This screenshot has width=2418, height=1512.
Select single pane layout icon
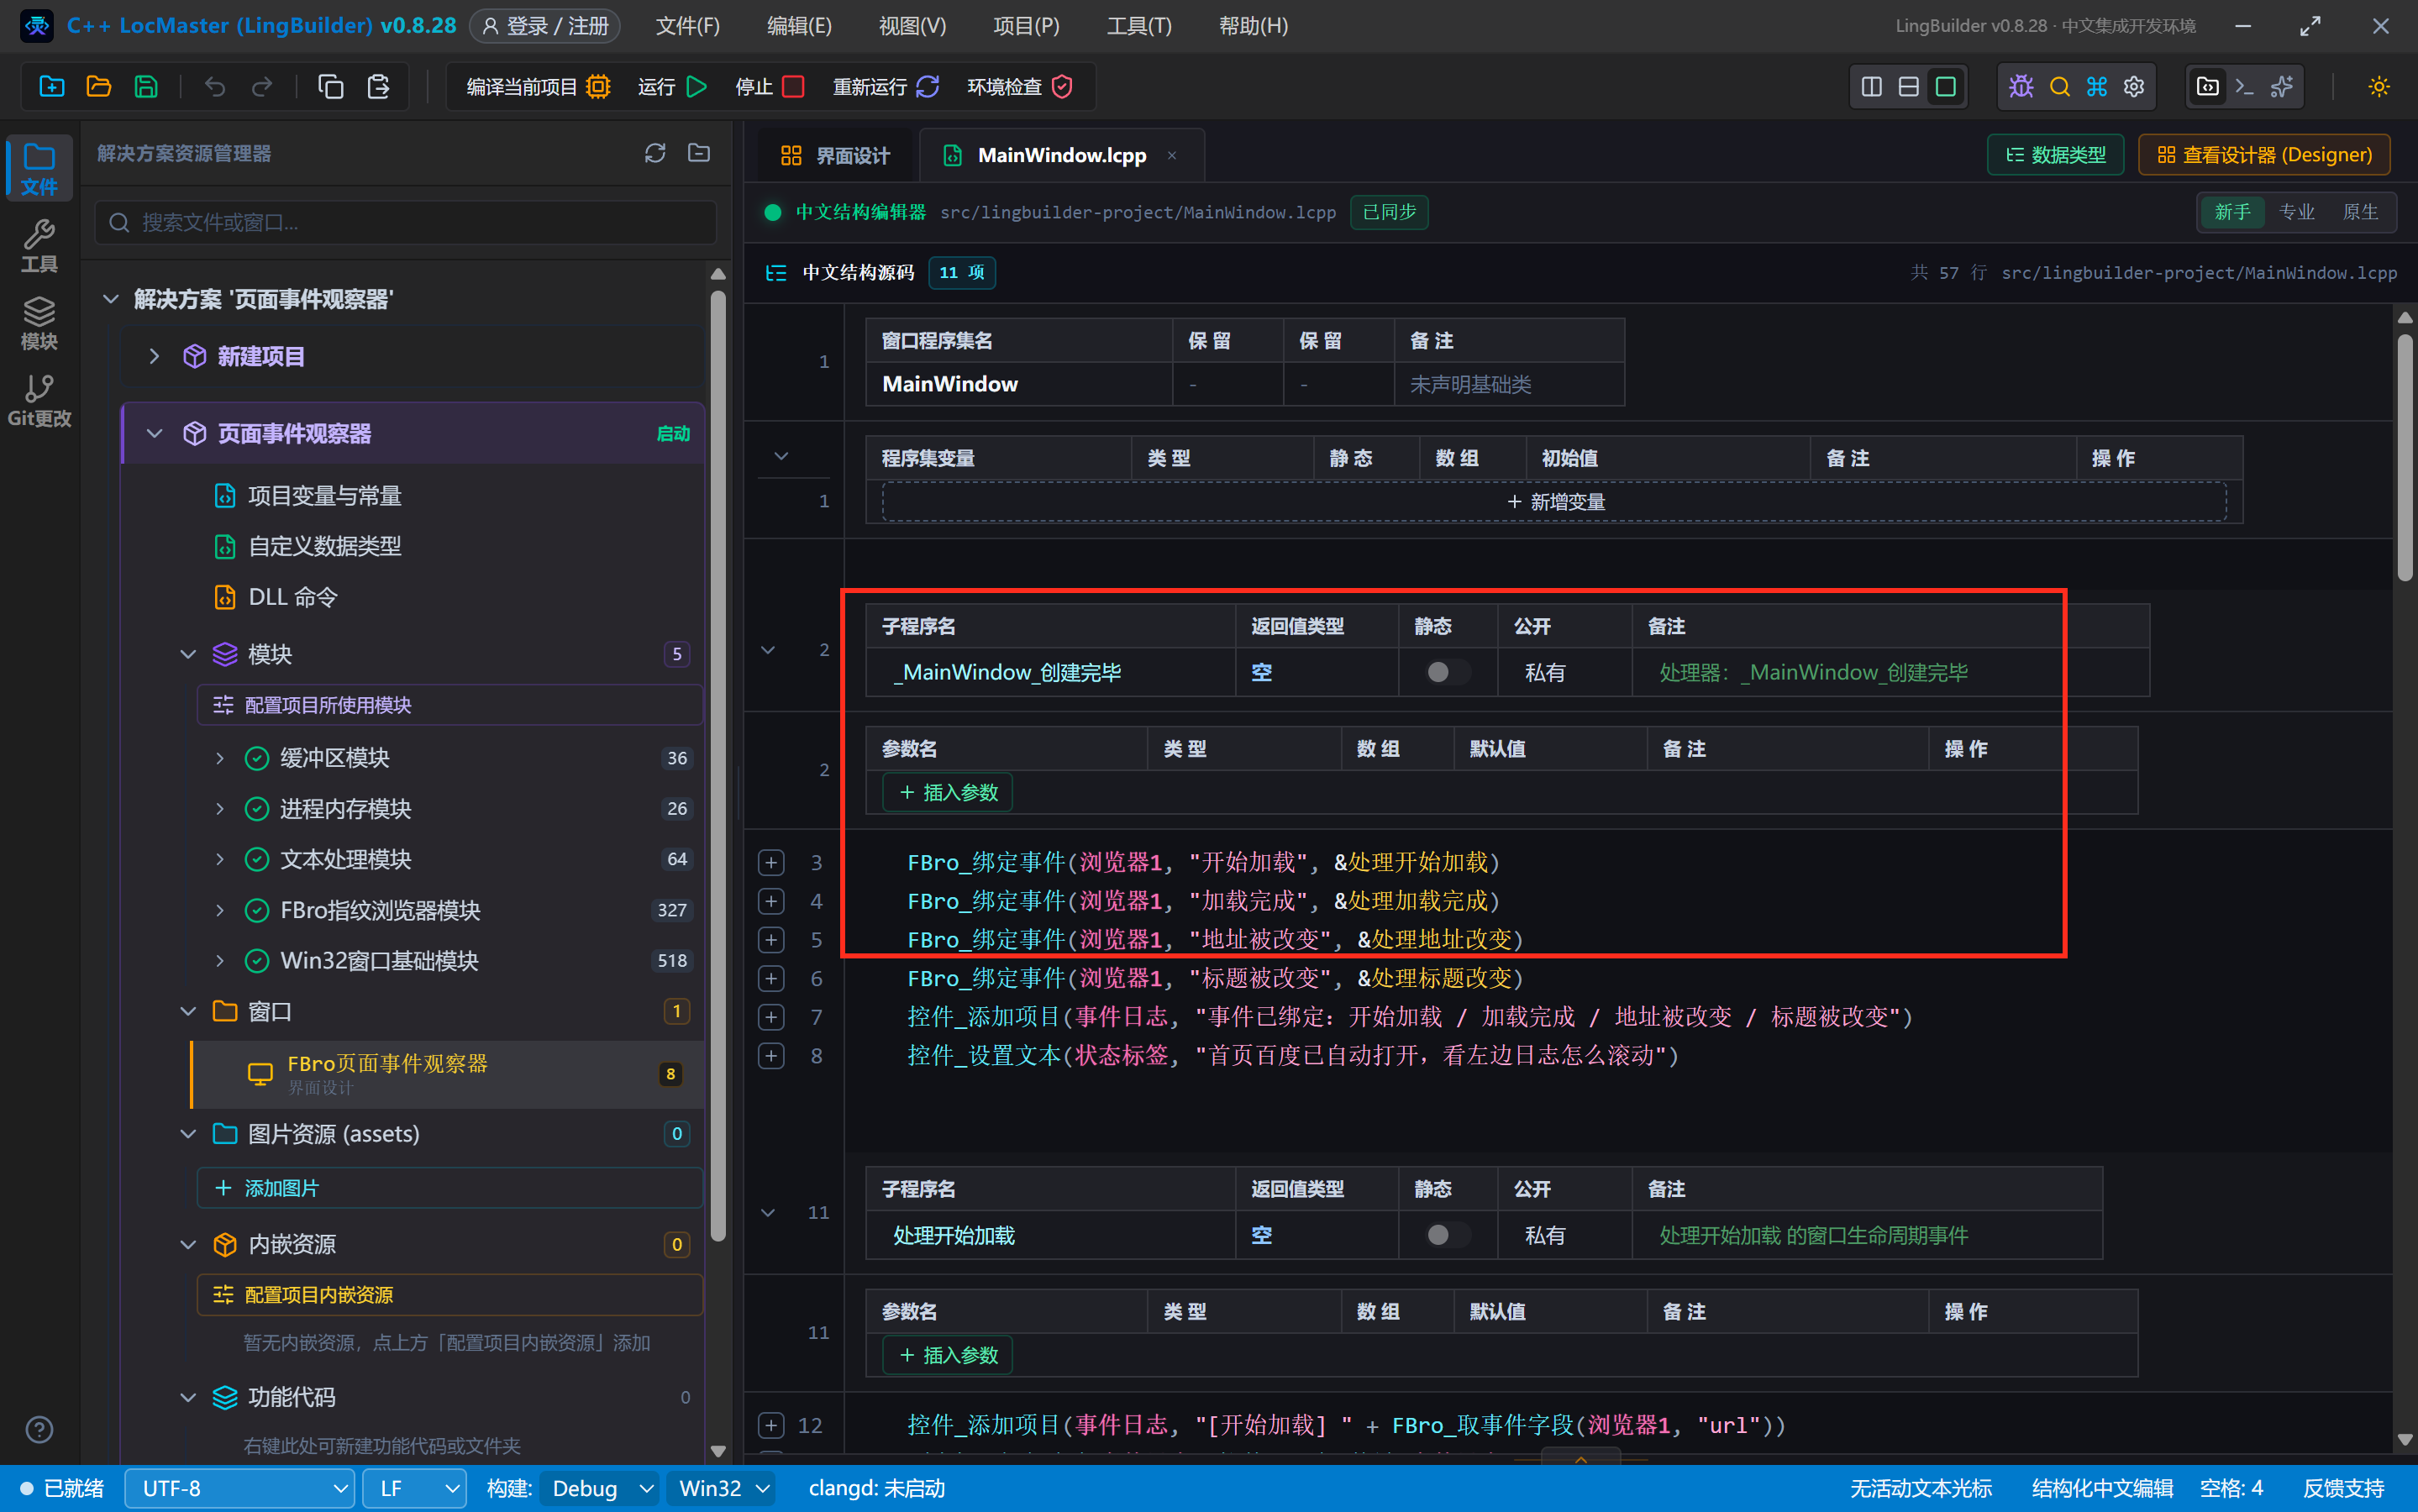point(1945,87)
